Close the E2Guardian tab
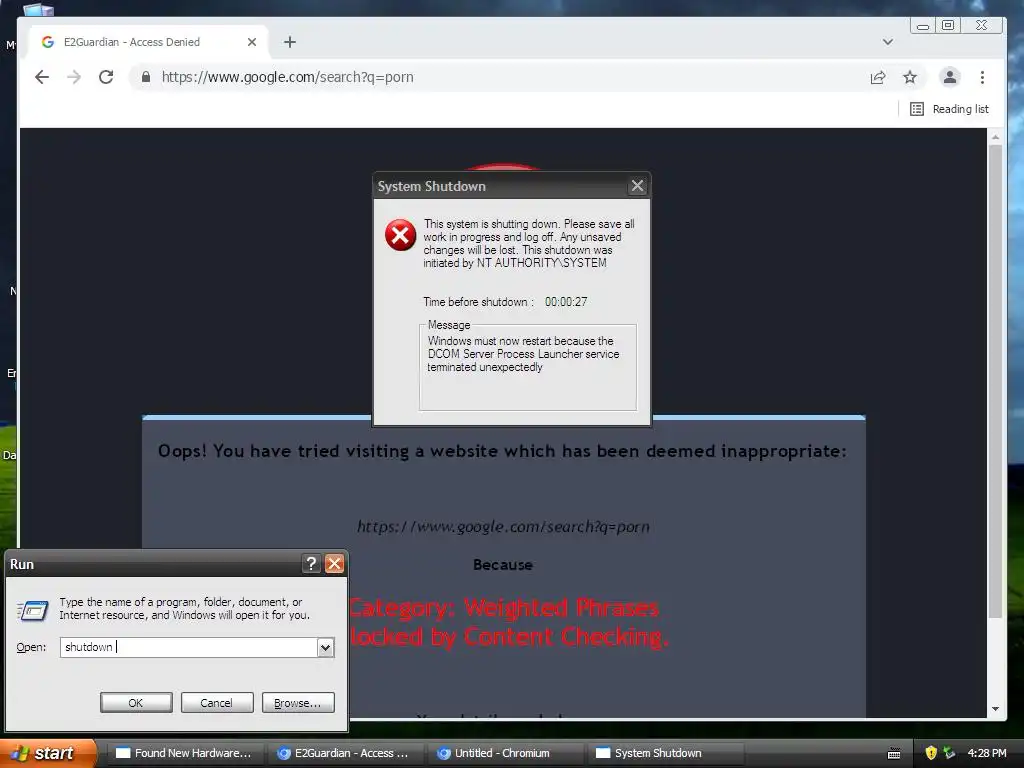 click(251, 42)
